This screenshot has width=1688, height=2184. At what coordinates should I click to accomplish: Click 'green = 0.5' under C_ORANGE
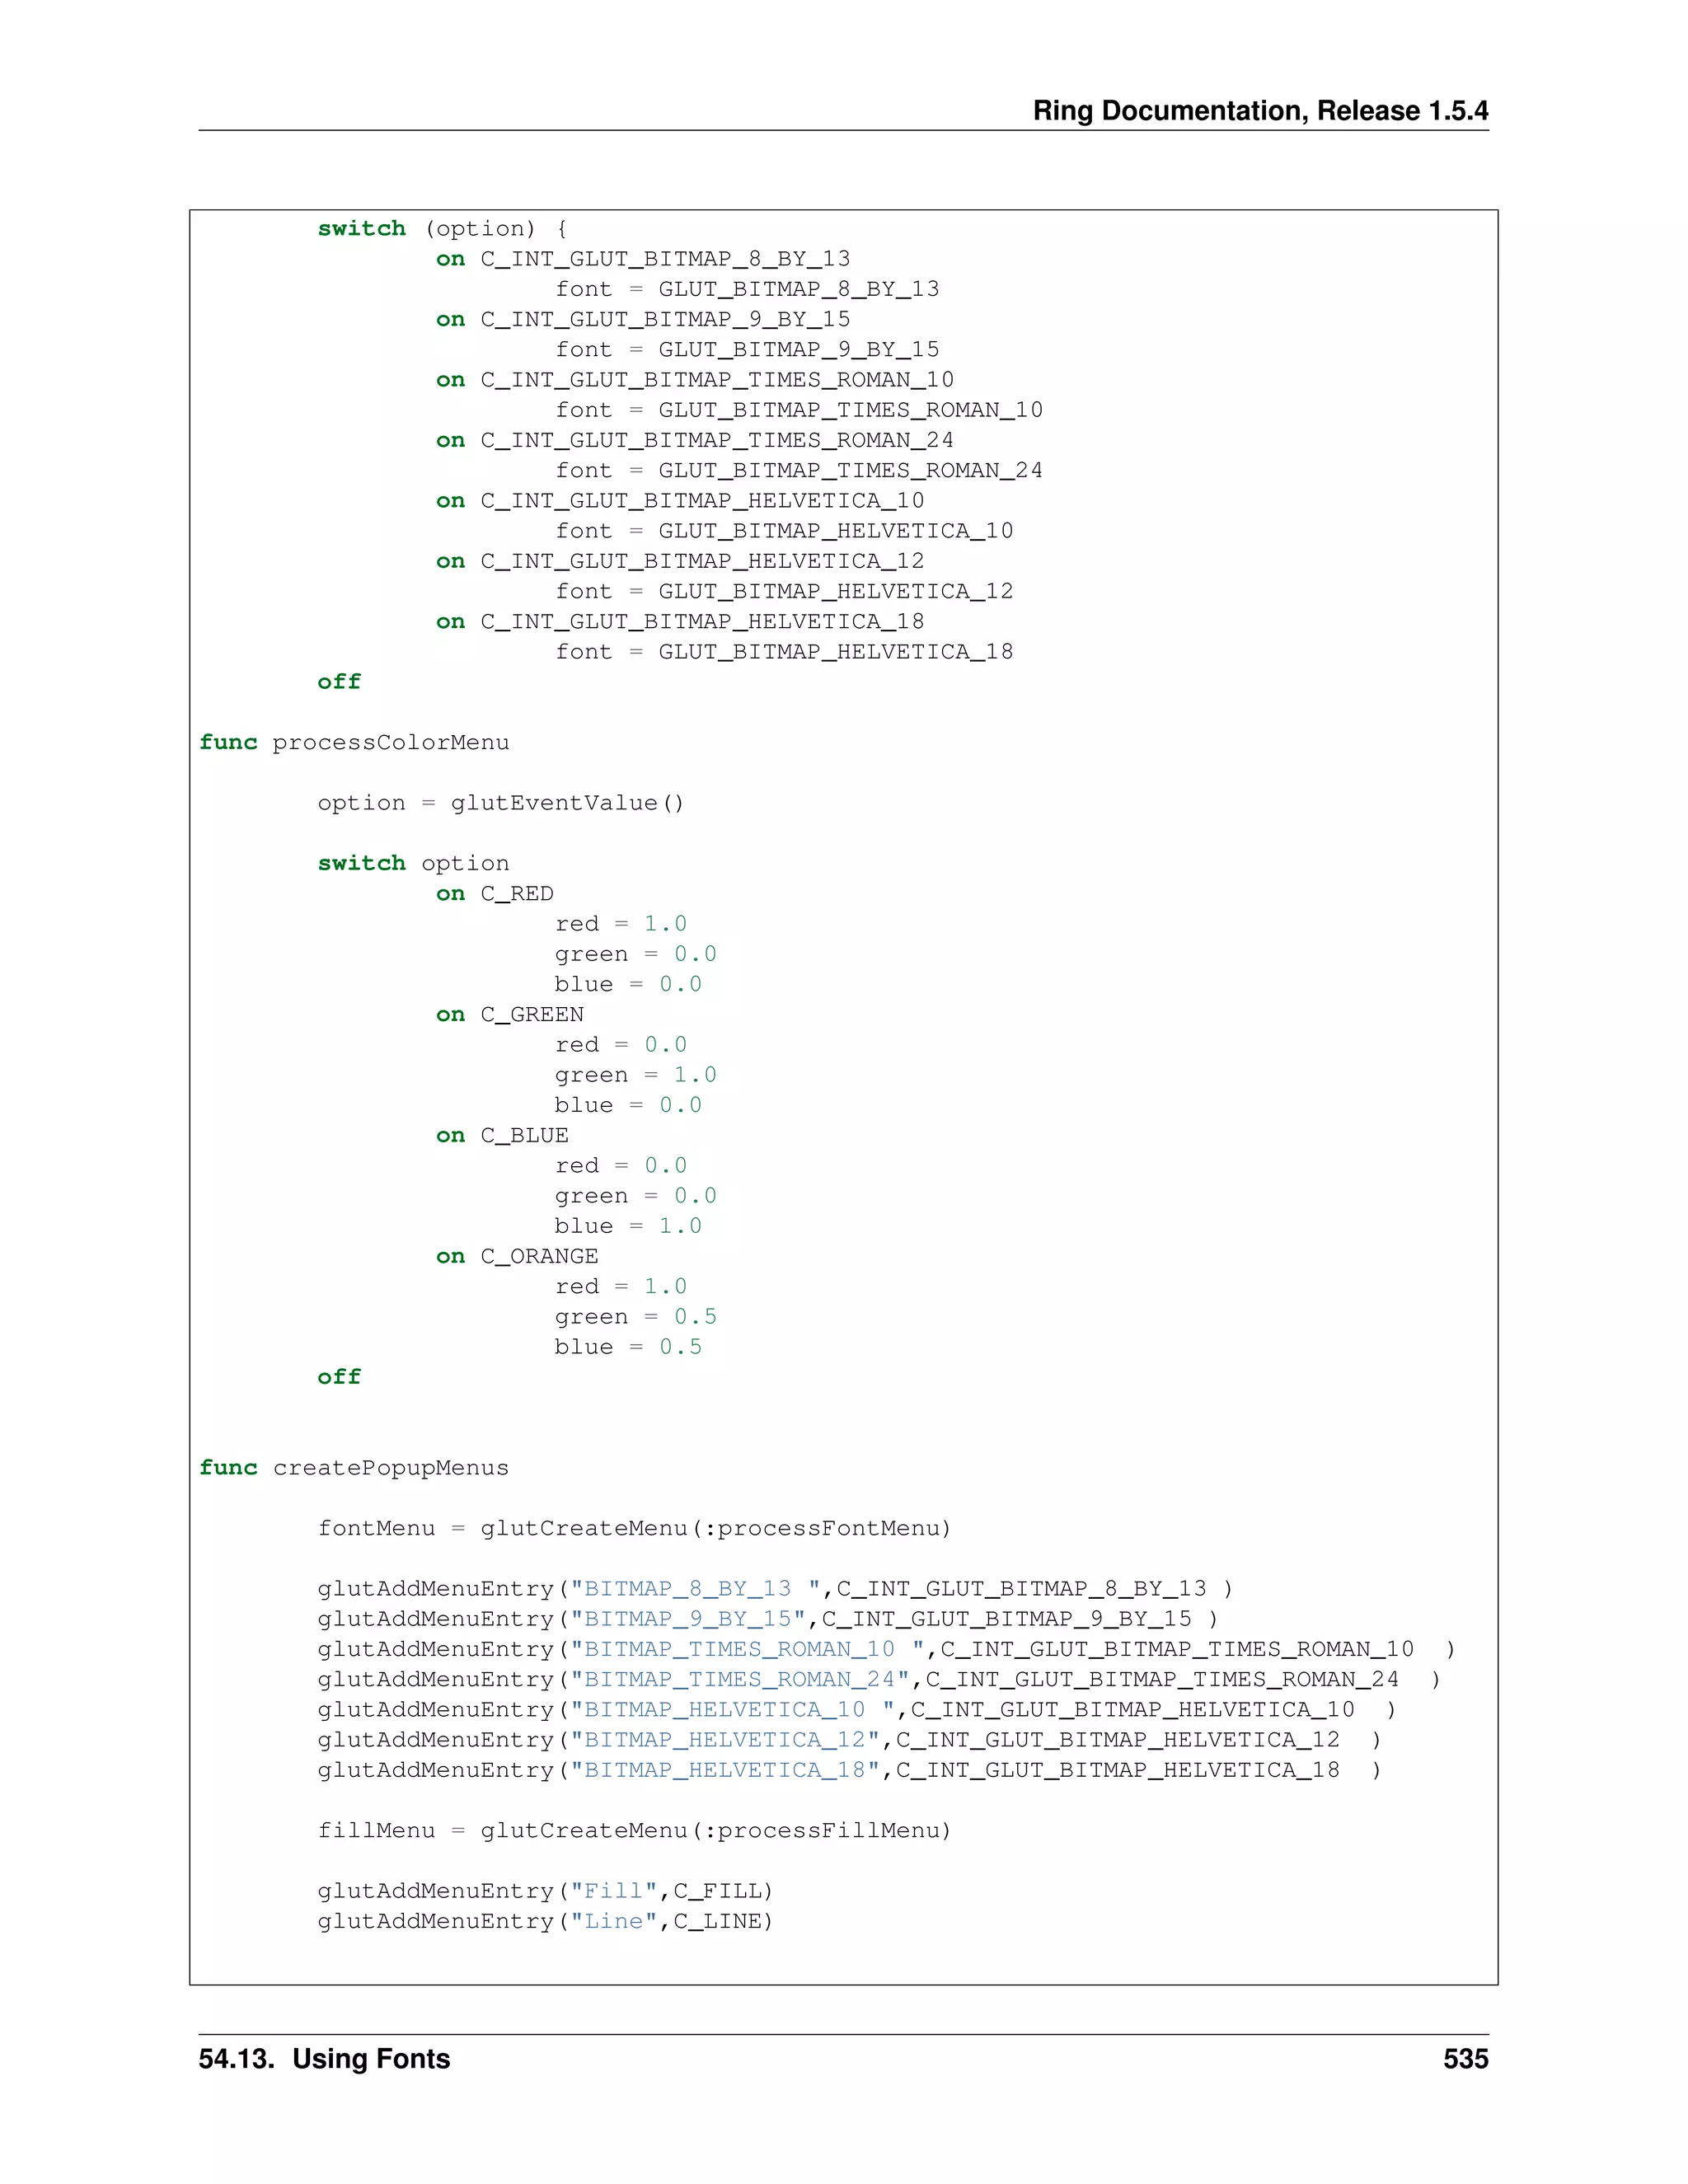pyautogui.click(x=635, y=1316)
